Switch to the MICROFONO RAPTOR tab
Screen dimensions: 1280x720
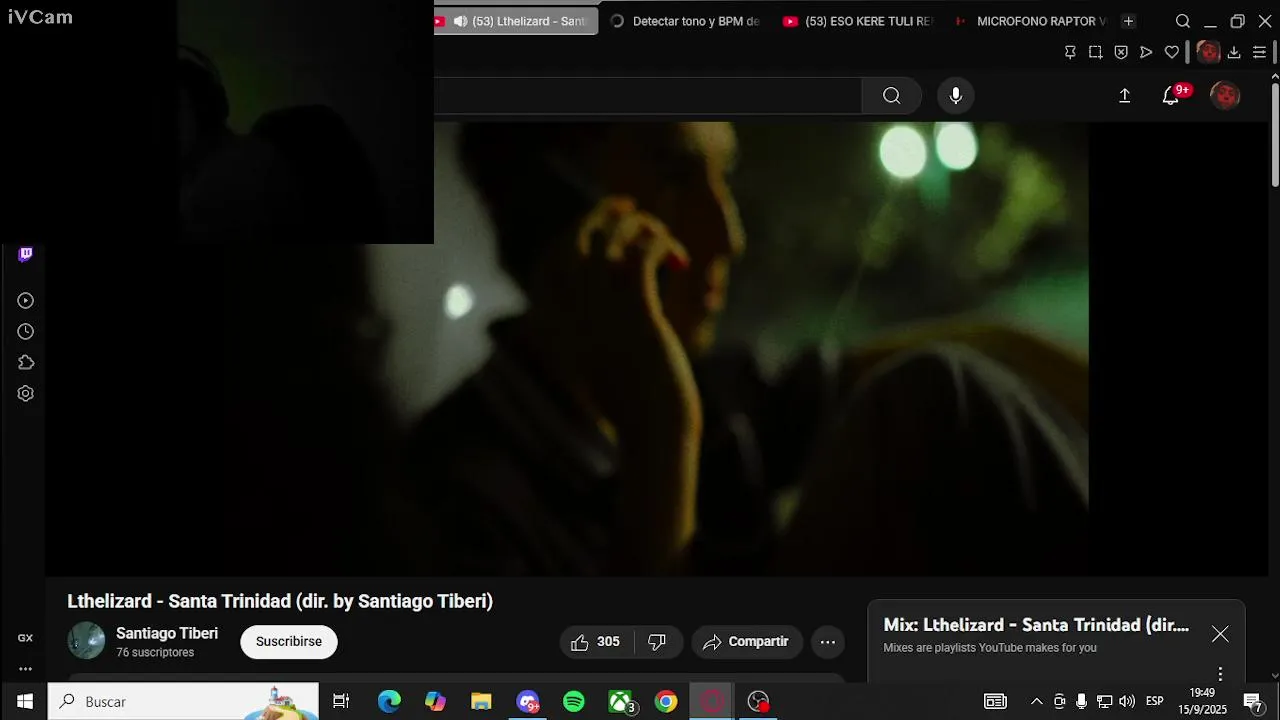pos(1030,21)
